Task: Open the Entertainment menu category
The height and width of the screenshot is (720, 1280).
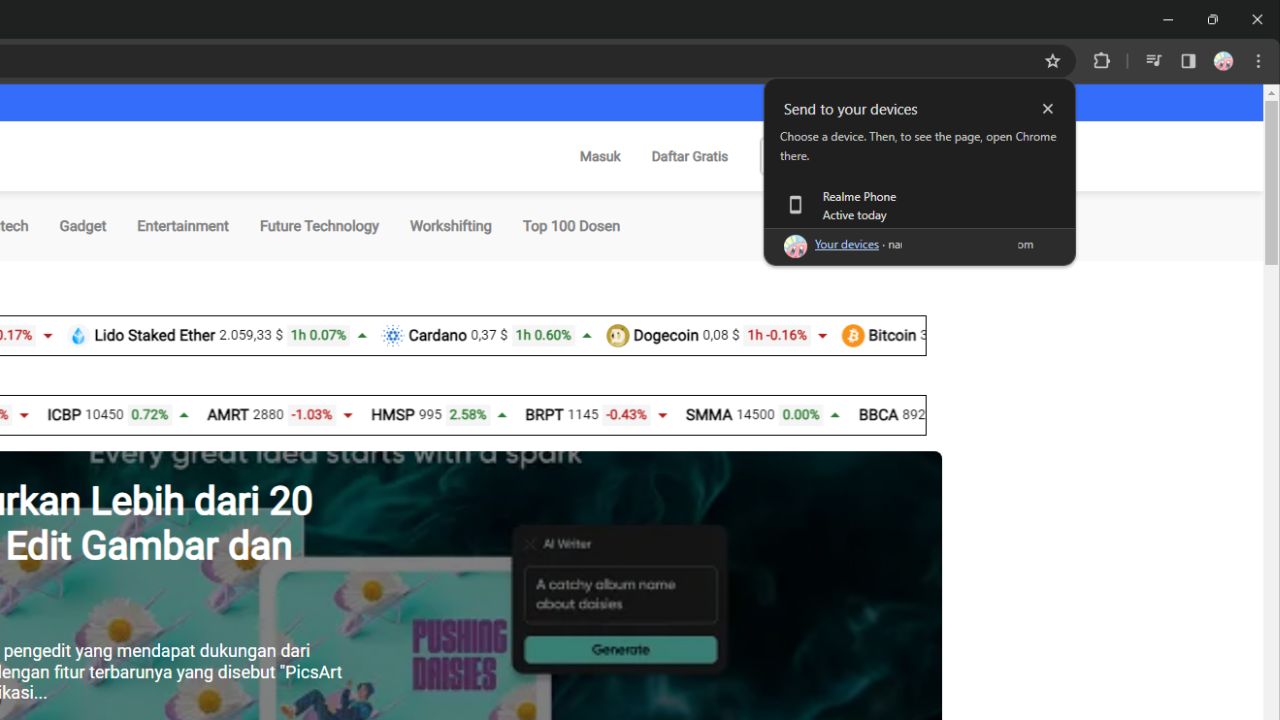Action: tap(183, 226)
